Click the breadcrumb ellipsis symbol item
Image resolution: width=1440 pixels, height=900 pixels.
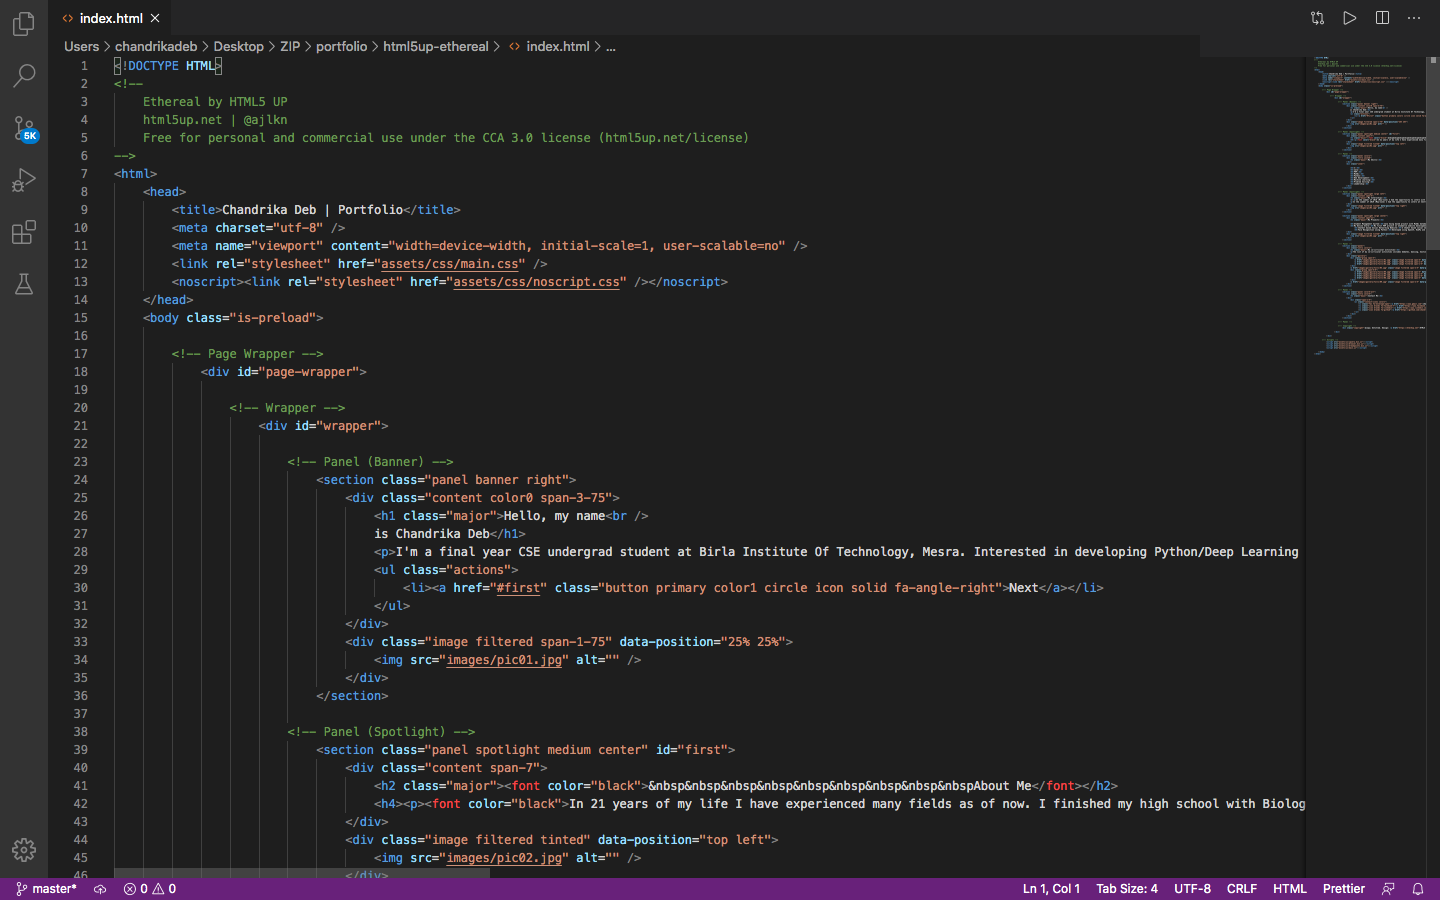tap(611, 46)
